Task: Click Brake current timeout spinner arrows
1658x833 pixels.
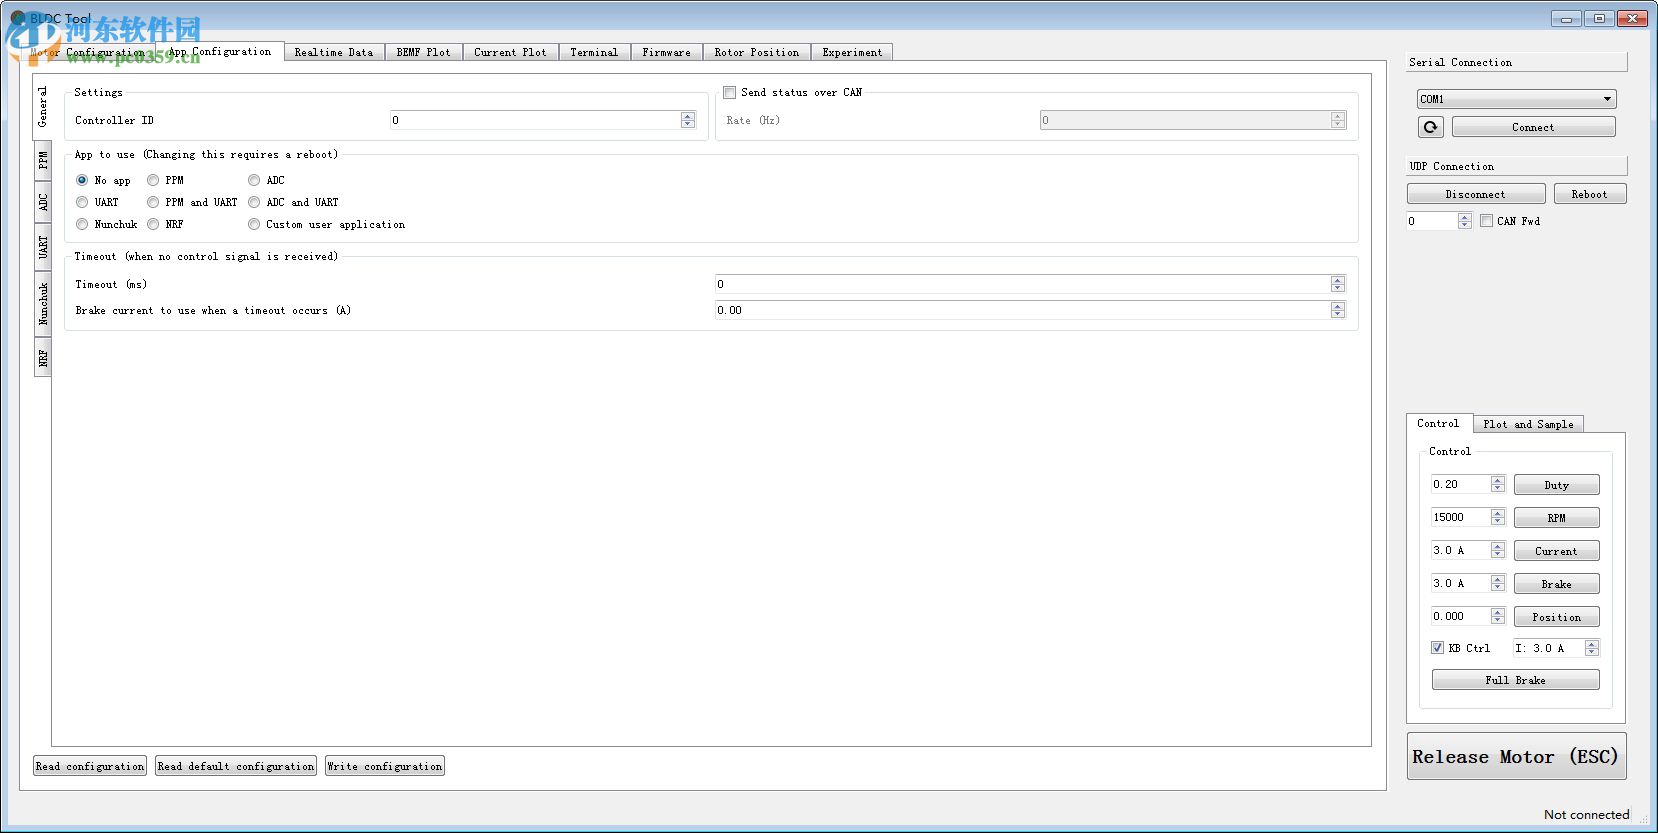Action: (1338, 310)
